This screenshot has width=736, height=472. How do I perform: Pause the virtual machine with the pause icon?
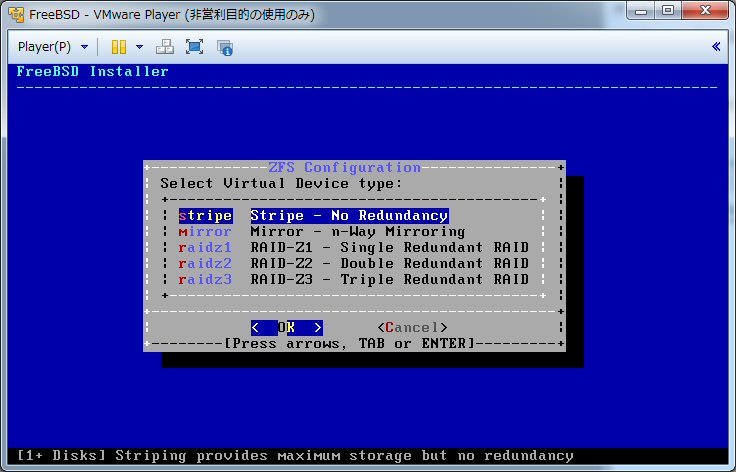point(119,47)
